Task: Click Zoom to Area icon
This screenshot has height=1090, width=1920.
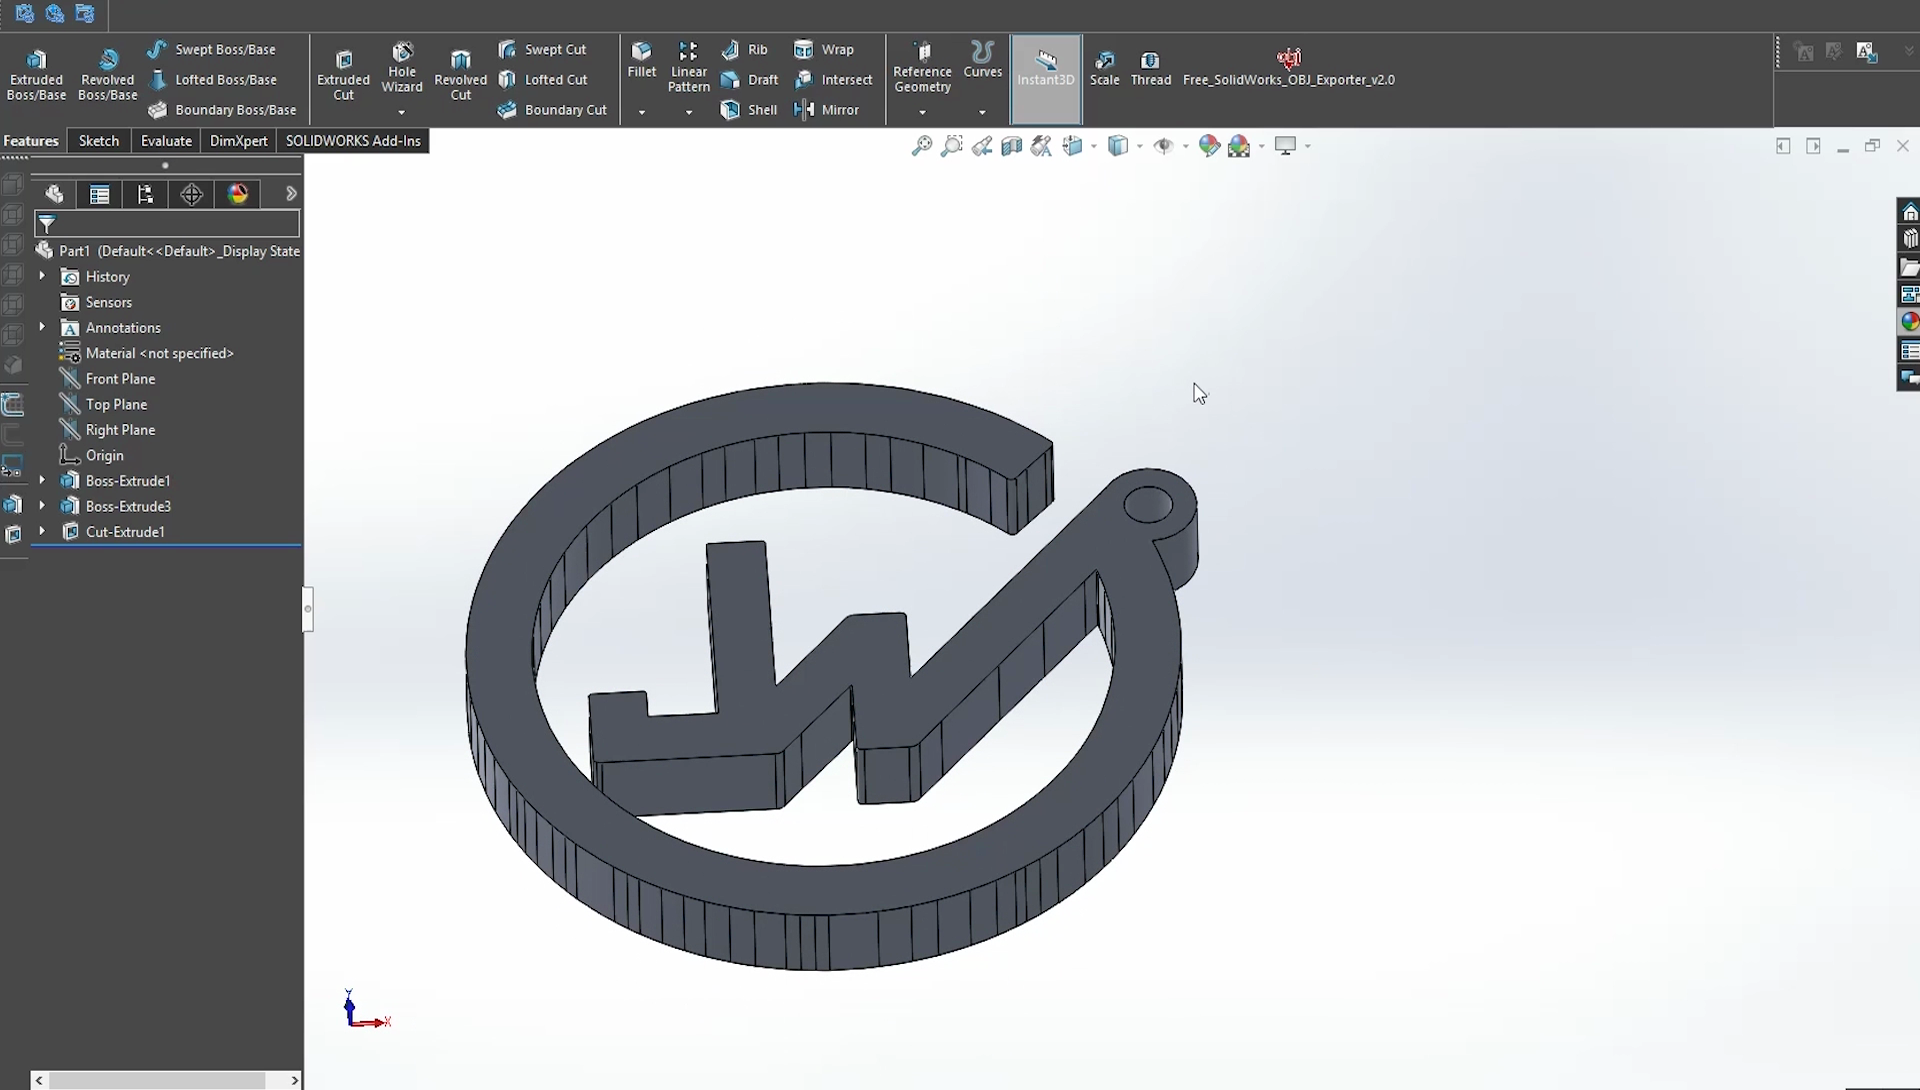Action: pos(951,146)
